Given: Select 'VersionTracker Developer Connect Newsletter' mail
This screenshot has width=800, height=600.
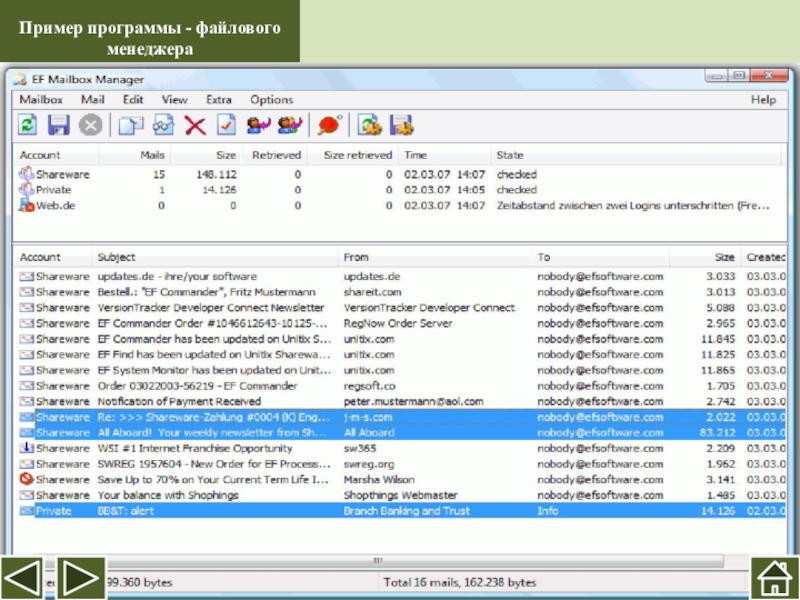Looking at the screenshot, I should (402, 308).
